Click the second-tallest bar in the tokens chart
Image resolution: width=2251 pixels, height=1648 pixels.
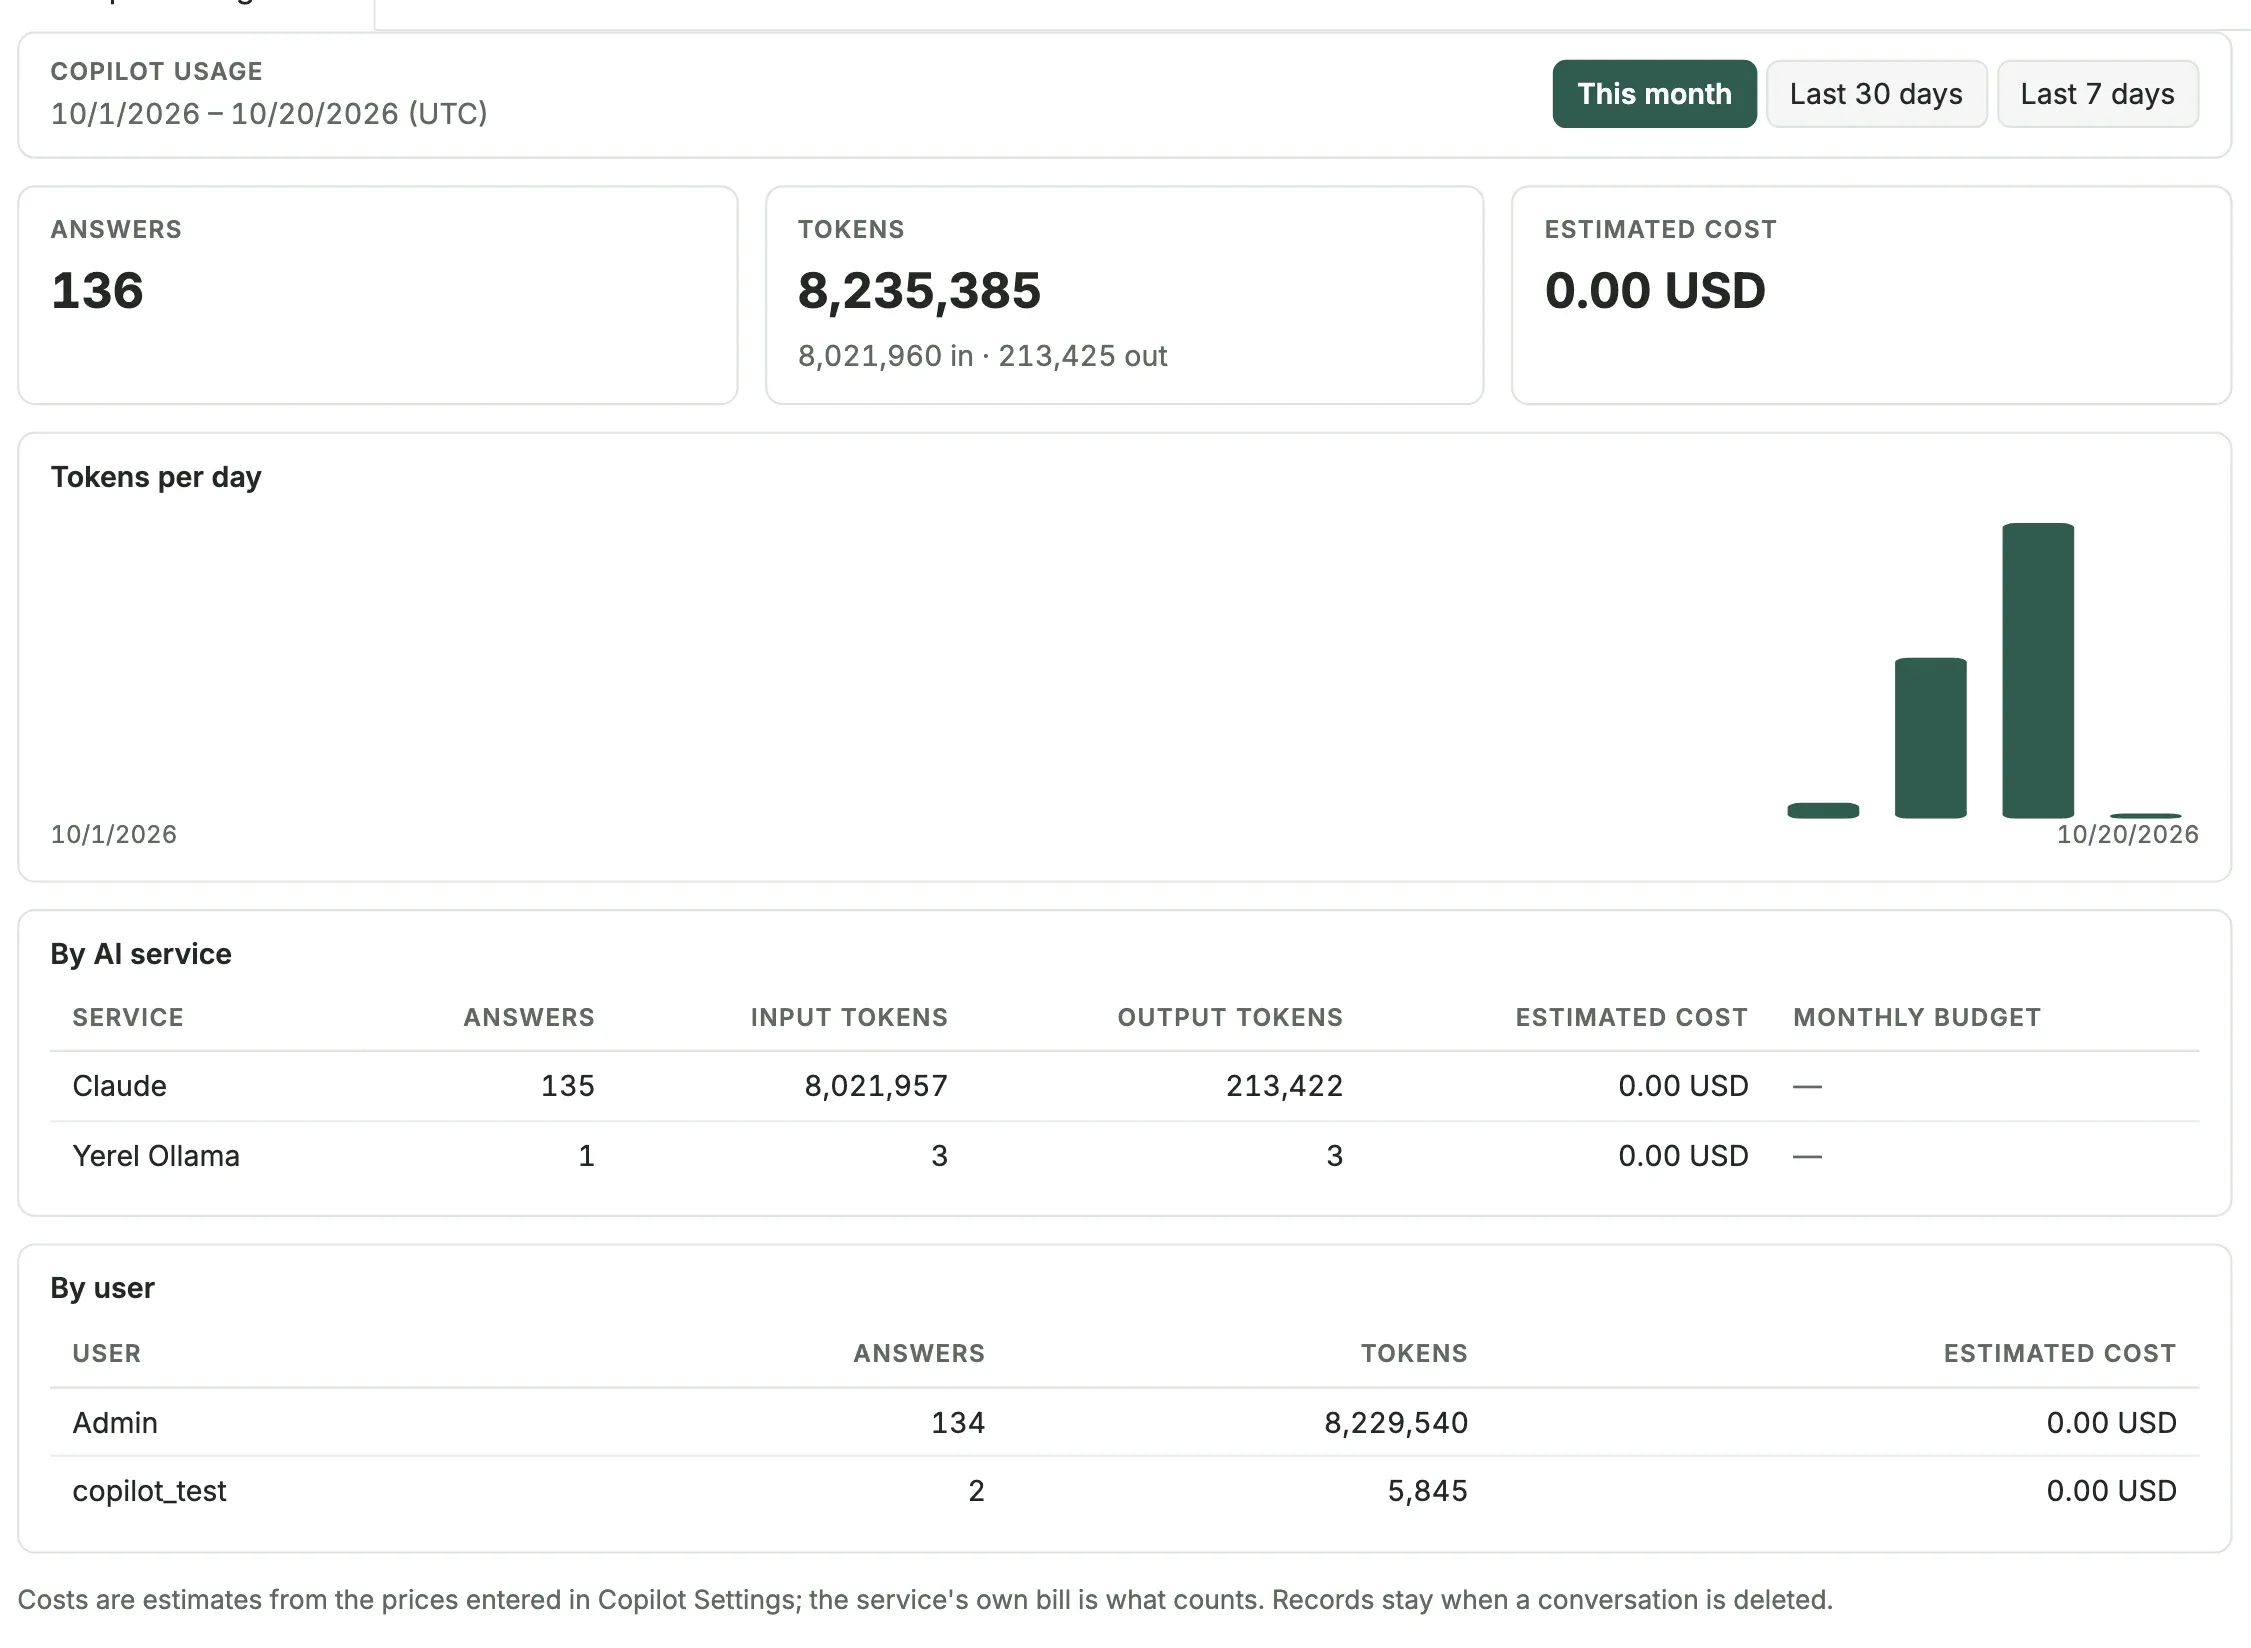1931,738
